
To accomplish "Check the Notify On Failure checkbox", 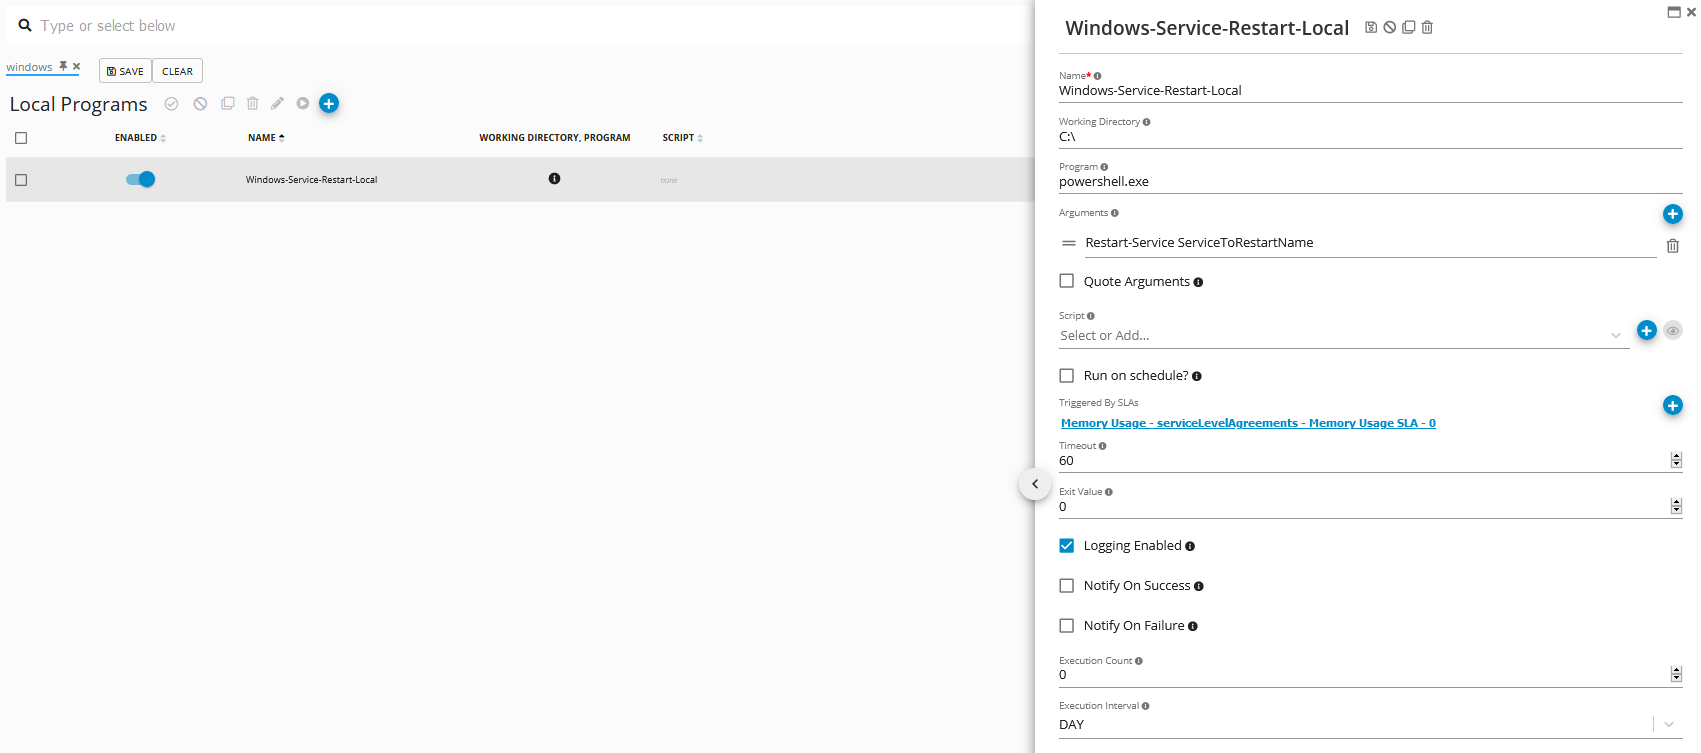I will click(1067, 626).
